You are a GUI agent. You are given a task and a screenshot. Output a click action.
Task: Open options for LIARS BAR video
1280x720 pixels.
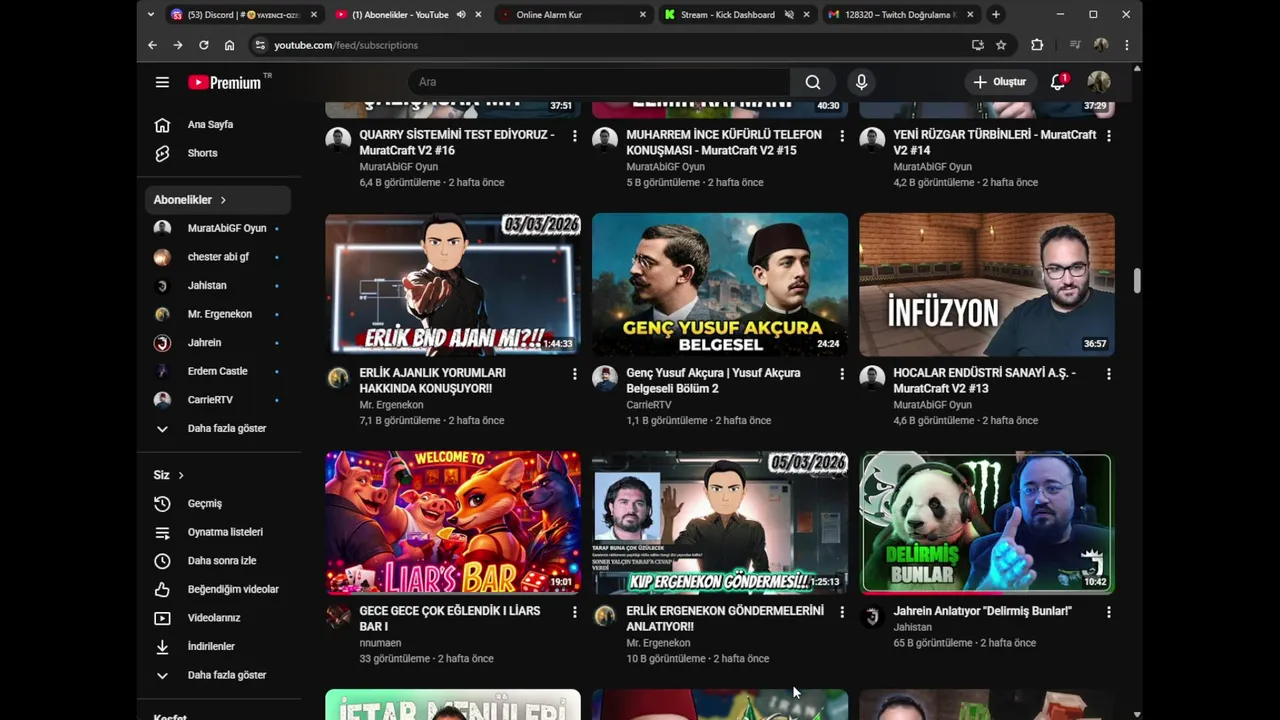pos(574,611)
